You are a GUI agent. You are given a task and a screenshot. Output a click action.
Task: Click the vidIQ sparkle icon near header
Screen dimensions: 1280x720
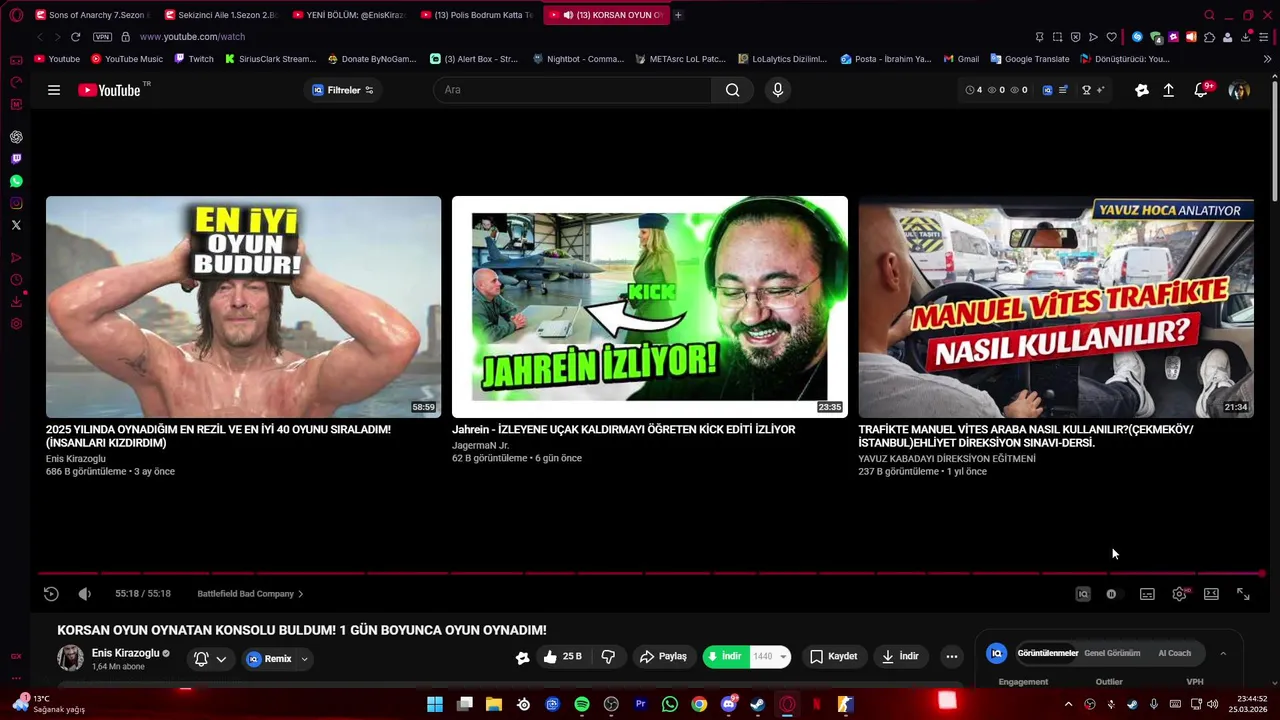coord(1141,90)
